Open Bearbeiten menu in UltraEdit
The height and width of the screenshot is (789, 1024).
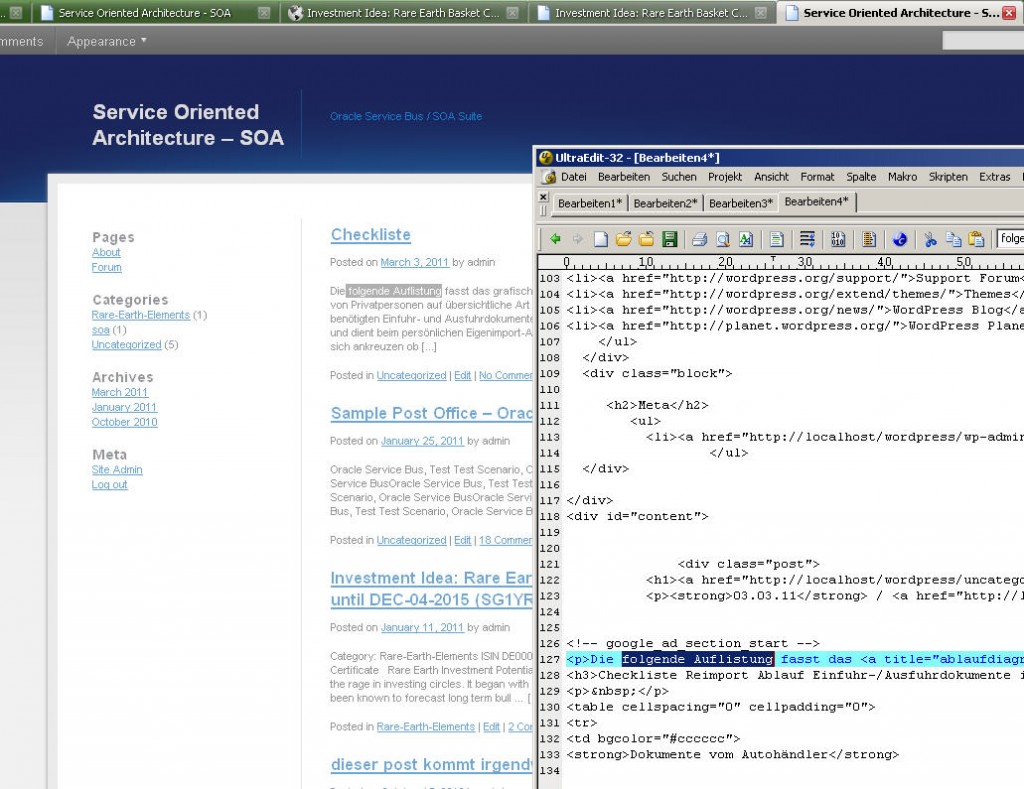pos(624,177)
